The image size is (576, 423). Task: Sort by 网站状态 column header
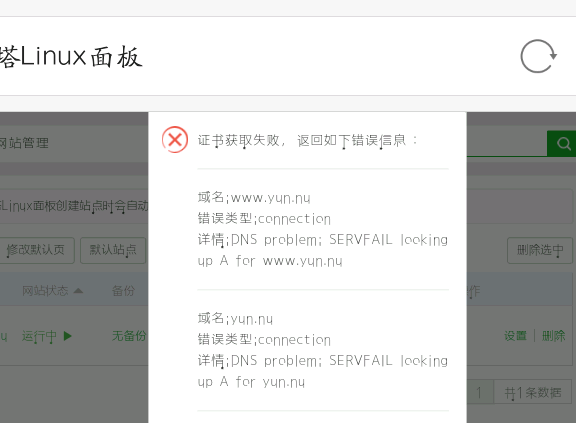(x=53, y=291)
